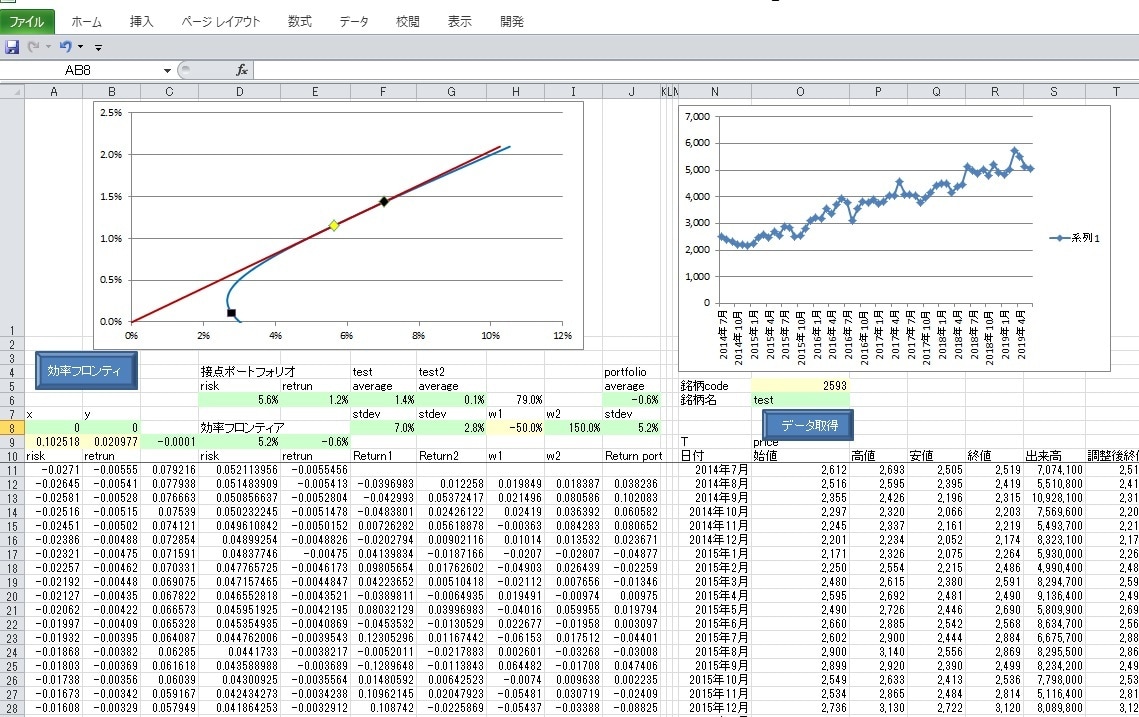Click the fx insert function icon
This screenshot has height=717, width=1139.
click(x=241, y=70)
